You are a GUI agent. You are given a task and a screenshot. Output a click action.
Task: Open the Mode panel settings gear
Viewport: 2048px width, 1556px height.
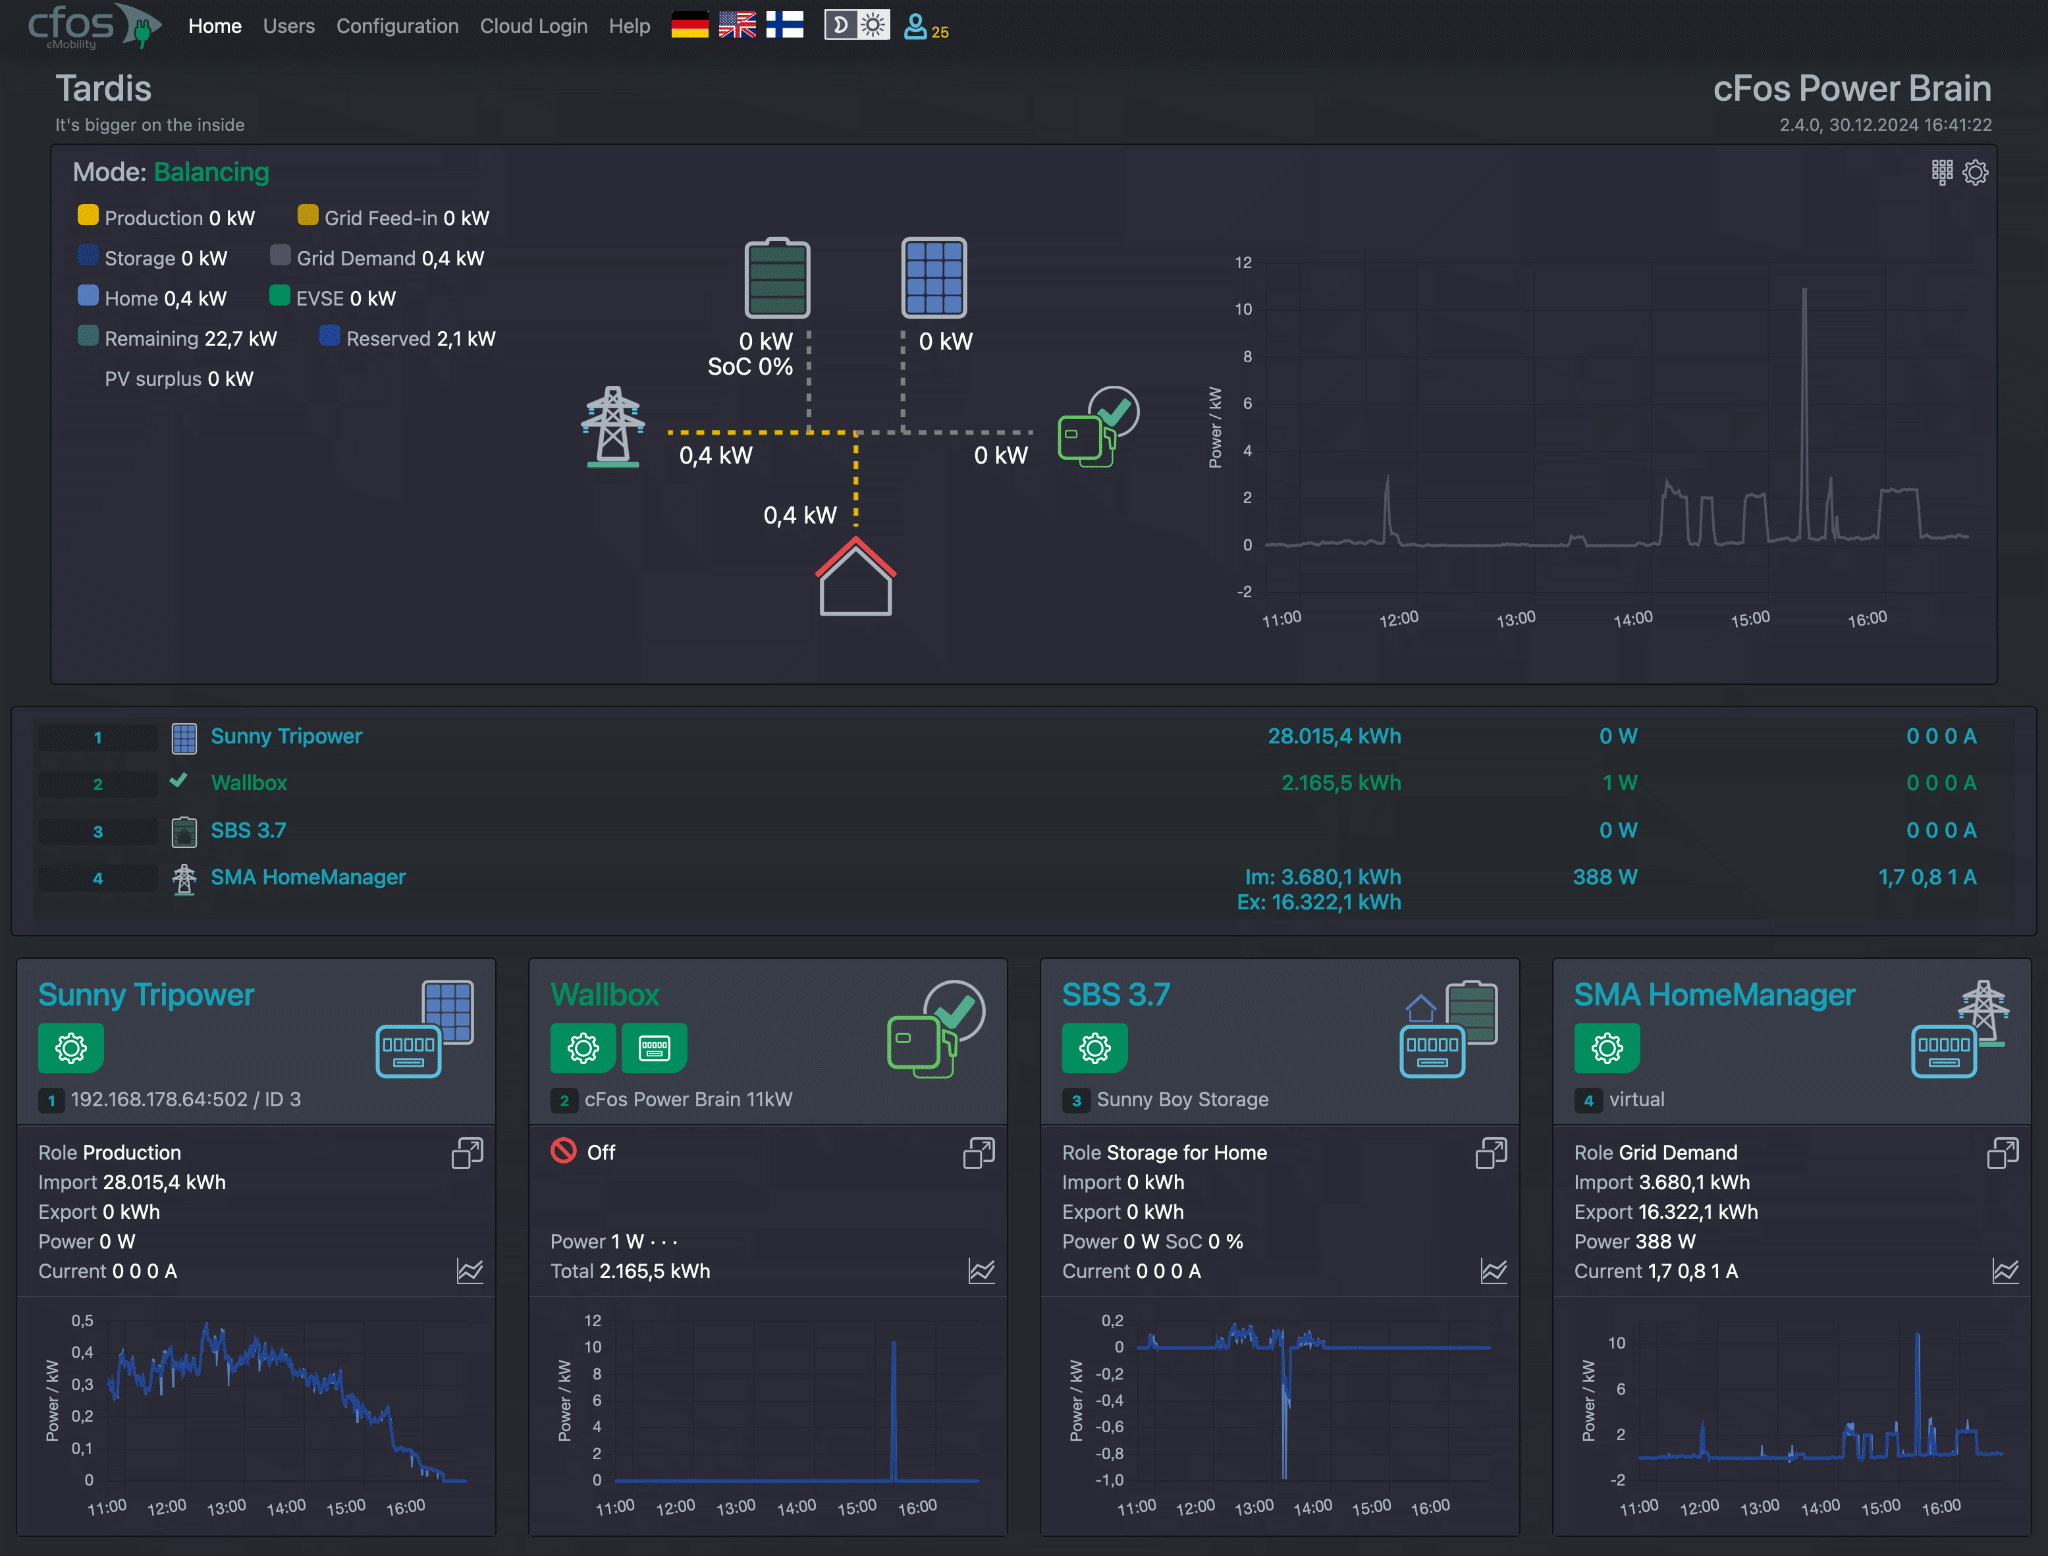tap(1975, 172)
